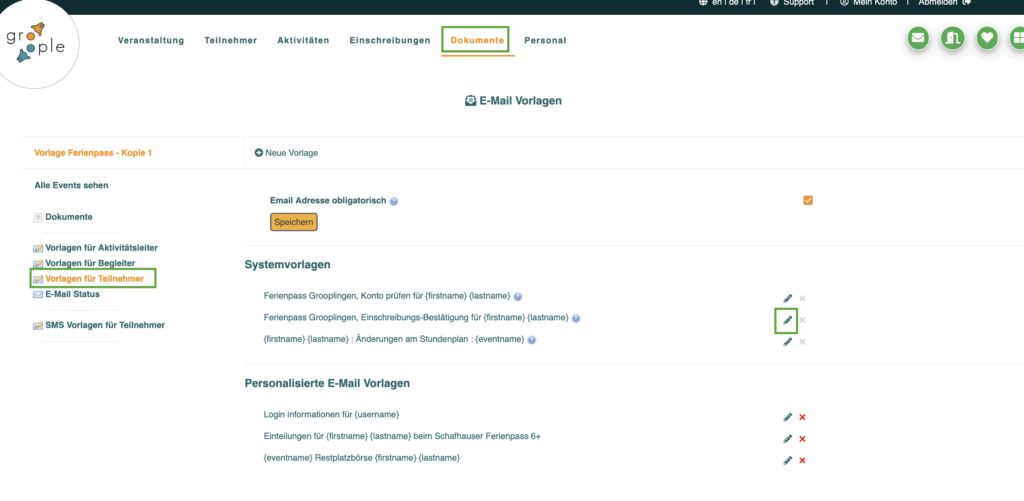Viewport: 1024px width, 501px height.
Task: Click the green envelope mail icon
Action: point(918,38)
